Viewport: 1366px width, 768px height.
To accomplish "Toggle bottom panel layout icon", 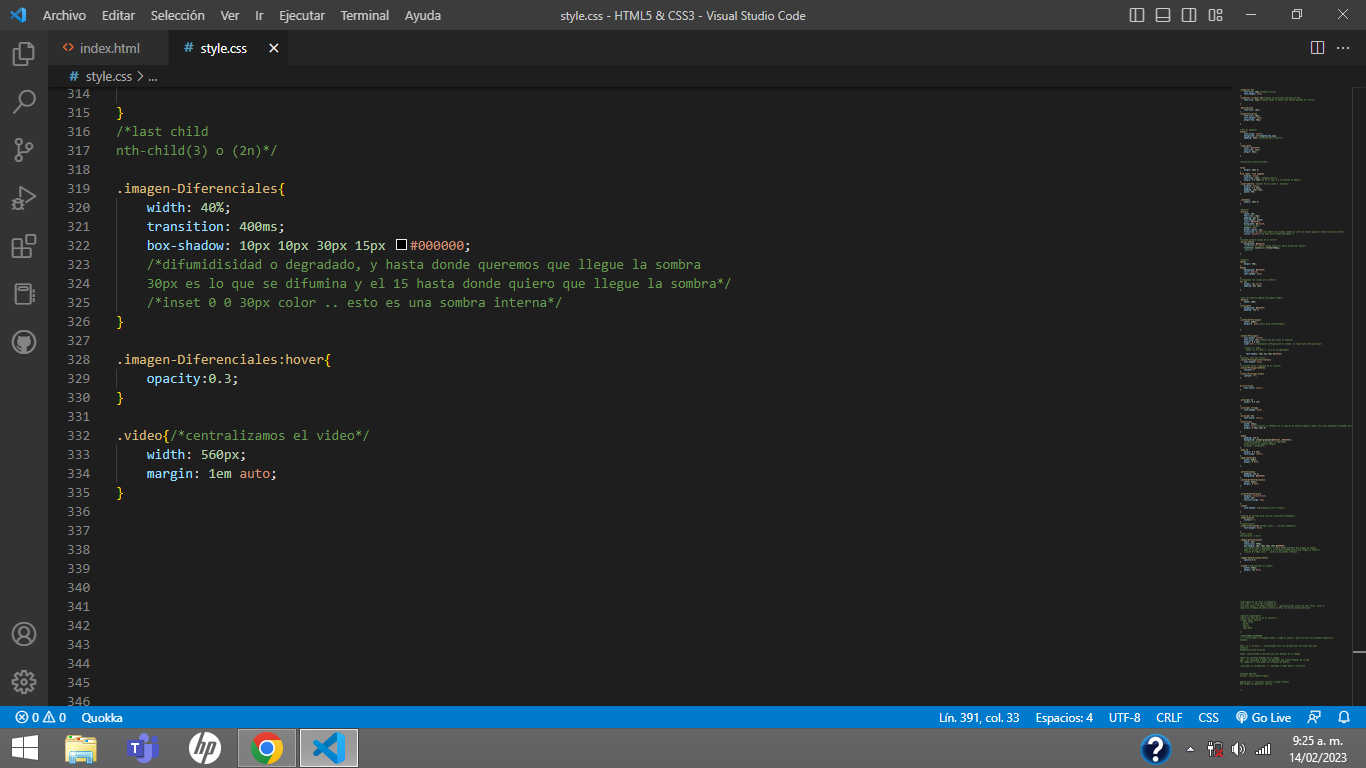I will point(1163,15).
